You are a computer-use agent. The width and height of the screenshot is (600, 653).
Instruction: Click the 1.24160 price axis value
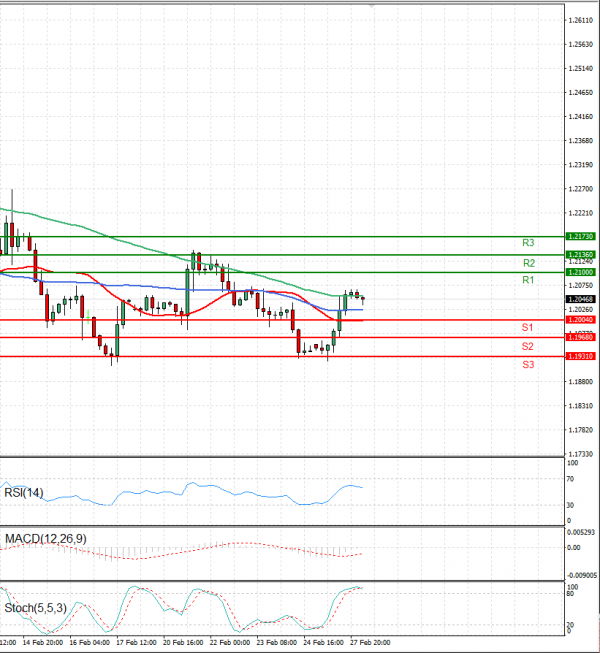pos(581,117)
